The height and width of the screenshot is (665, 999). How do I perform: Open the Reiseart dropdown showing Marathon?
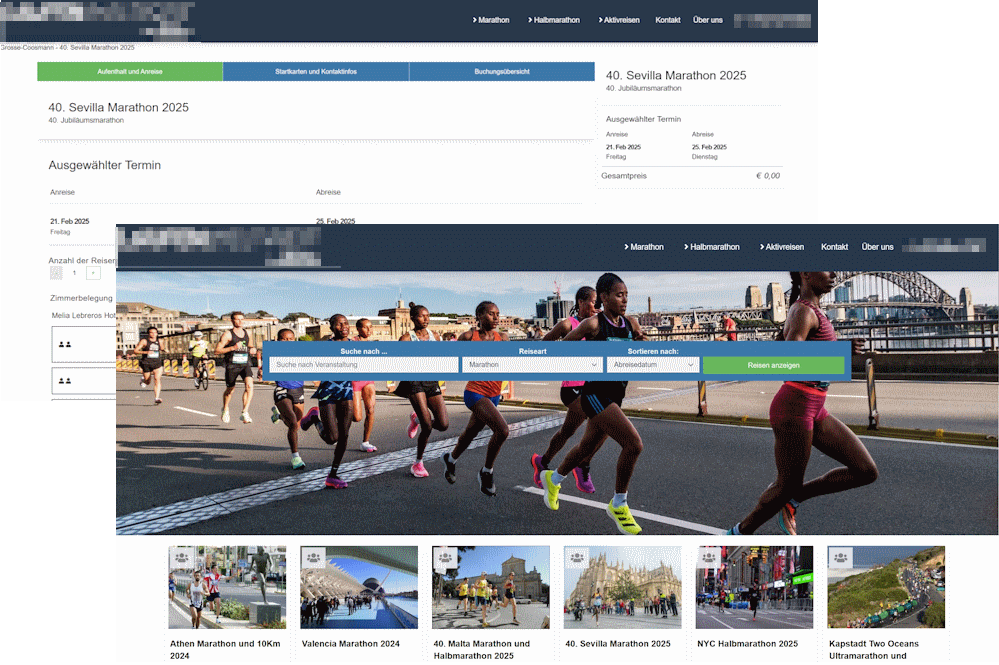531,365
